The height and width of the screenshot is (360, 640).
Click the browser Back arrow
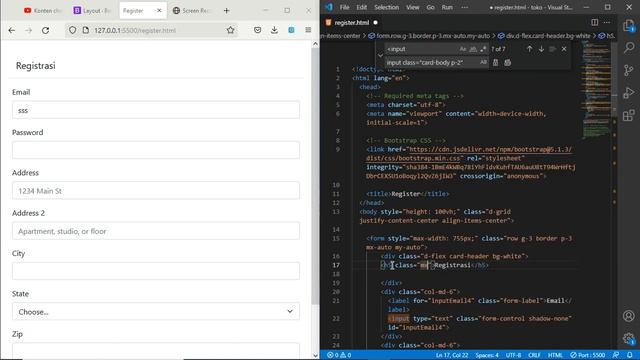[x=11, y=30]
